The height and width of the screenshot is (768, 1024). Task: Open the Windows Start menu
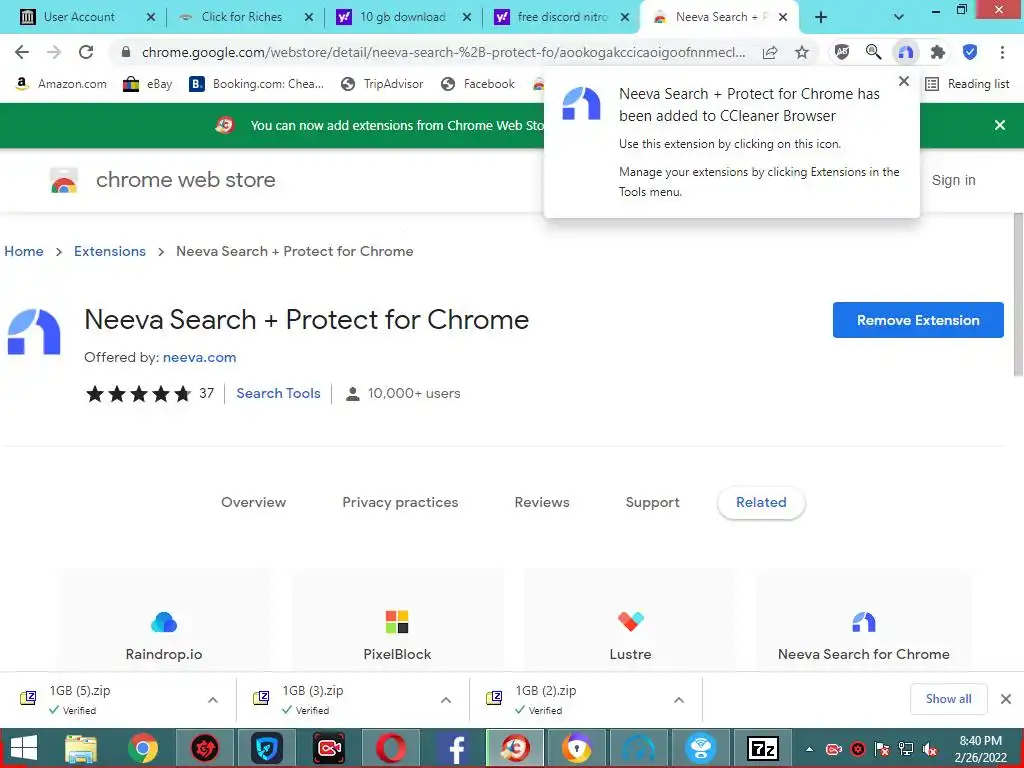[24, 748]
